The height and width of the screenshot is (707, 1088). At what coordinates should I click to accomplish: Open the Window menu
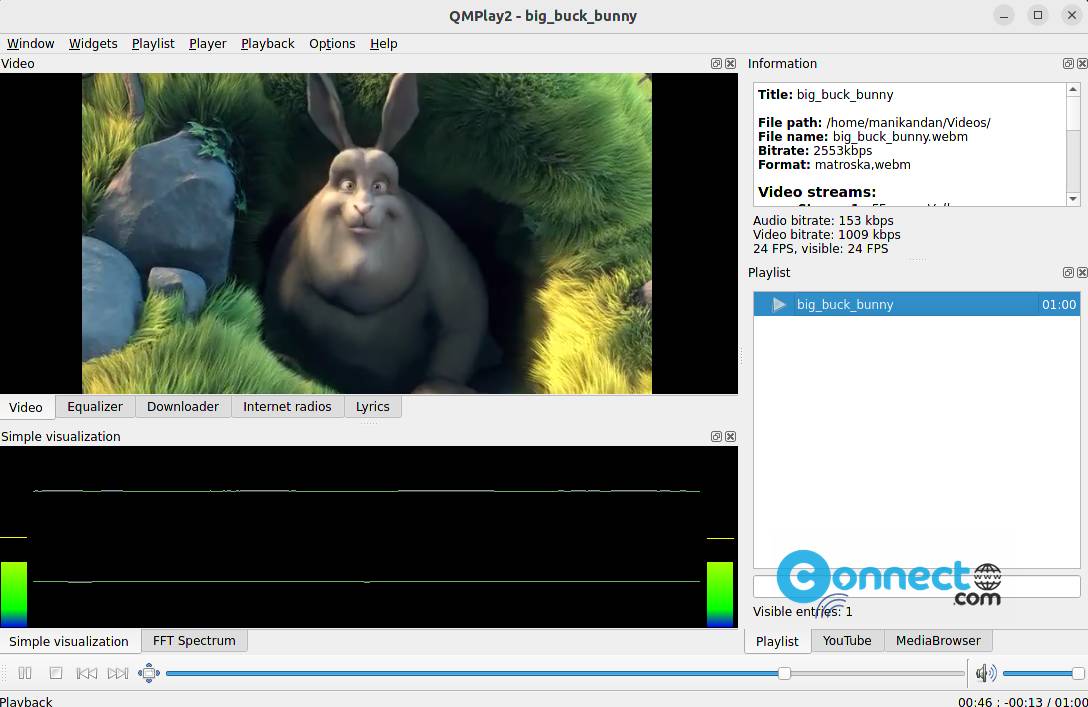(x=31, y=44)
